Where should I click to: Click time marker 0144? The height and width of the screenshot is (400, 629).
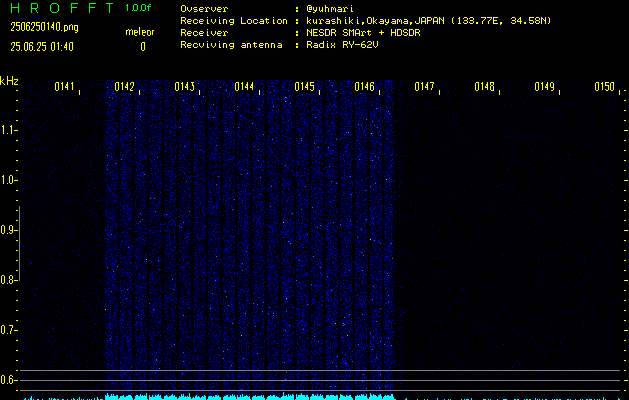coord(244,86)
